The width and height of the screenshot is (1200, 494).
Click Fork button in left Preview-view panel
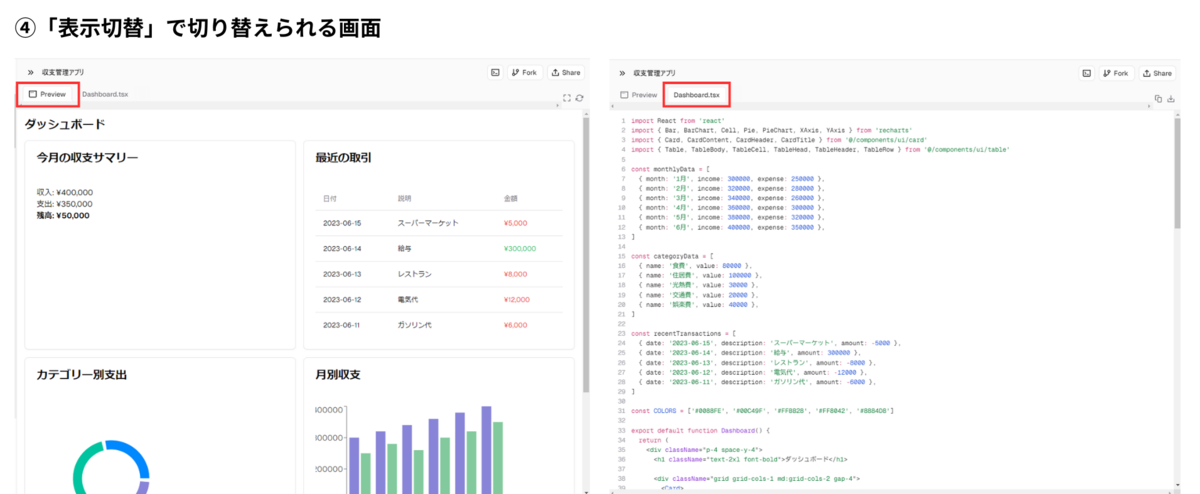[x=525, y=73]
